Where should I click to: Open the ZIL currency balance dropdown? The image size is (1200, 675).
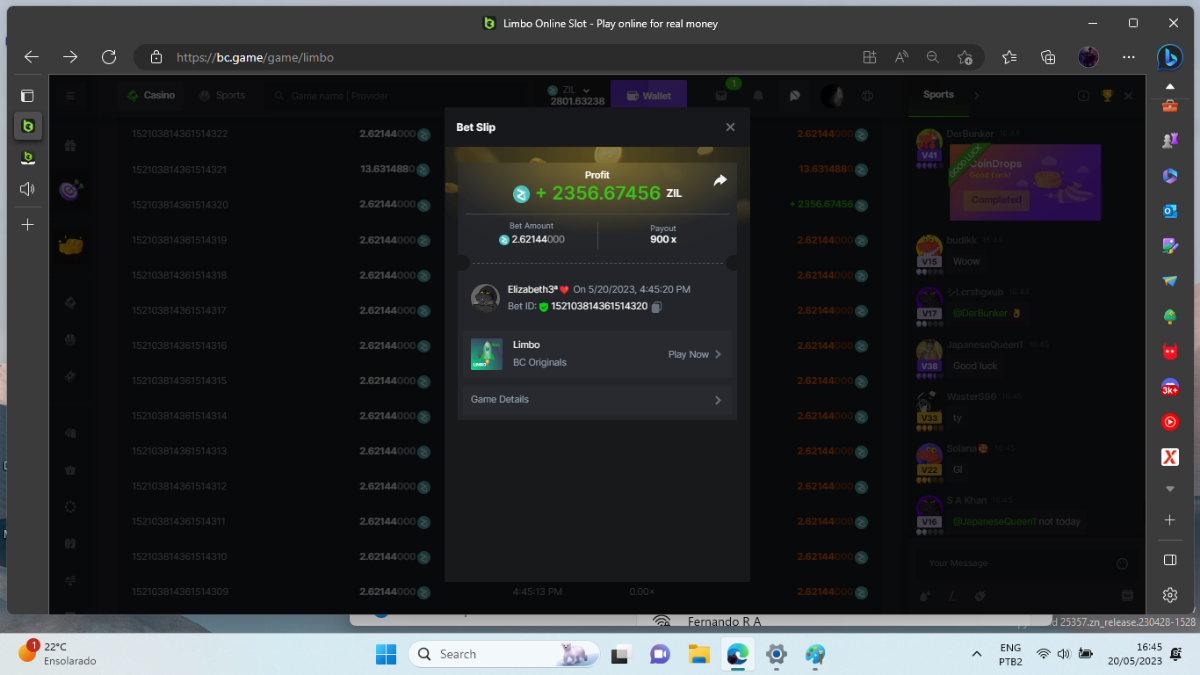click(x=577, y=95)
